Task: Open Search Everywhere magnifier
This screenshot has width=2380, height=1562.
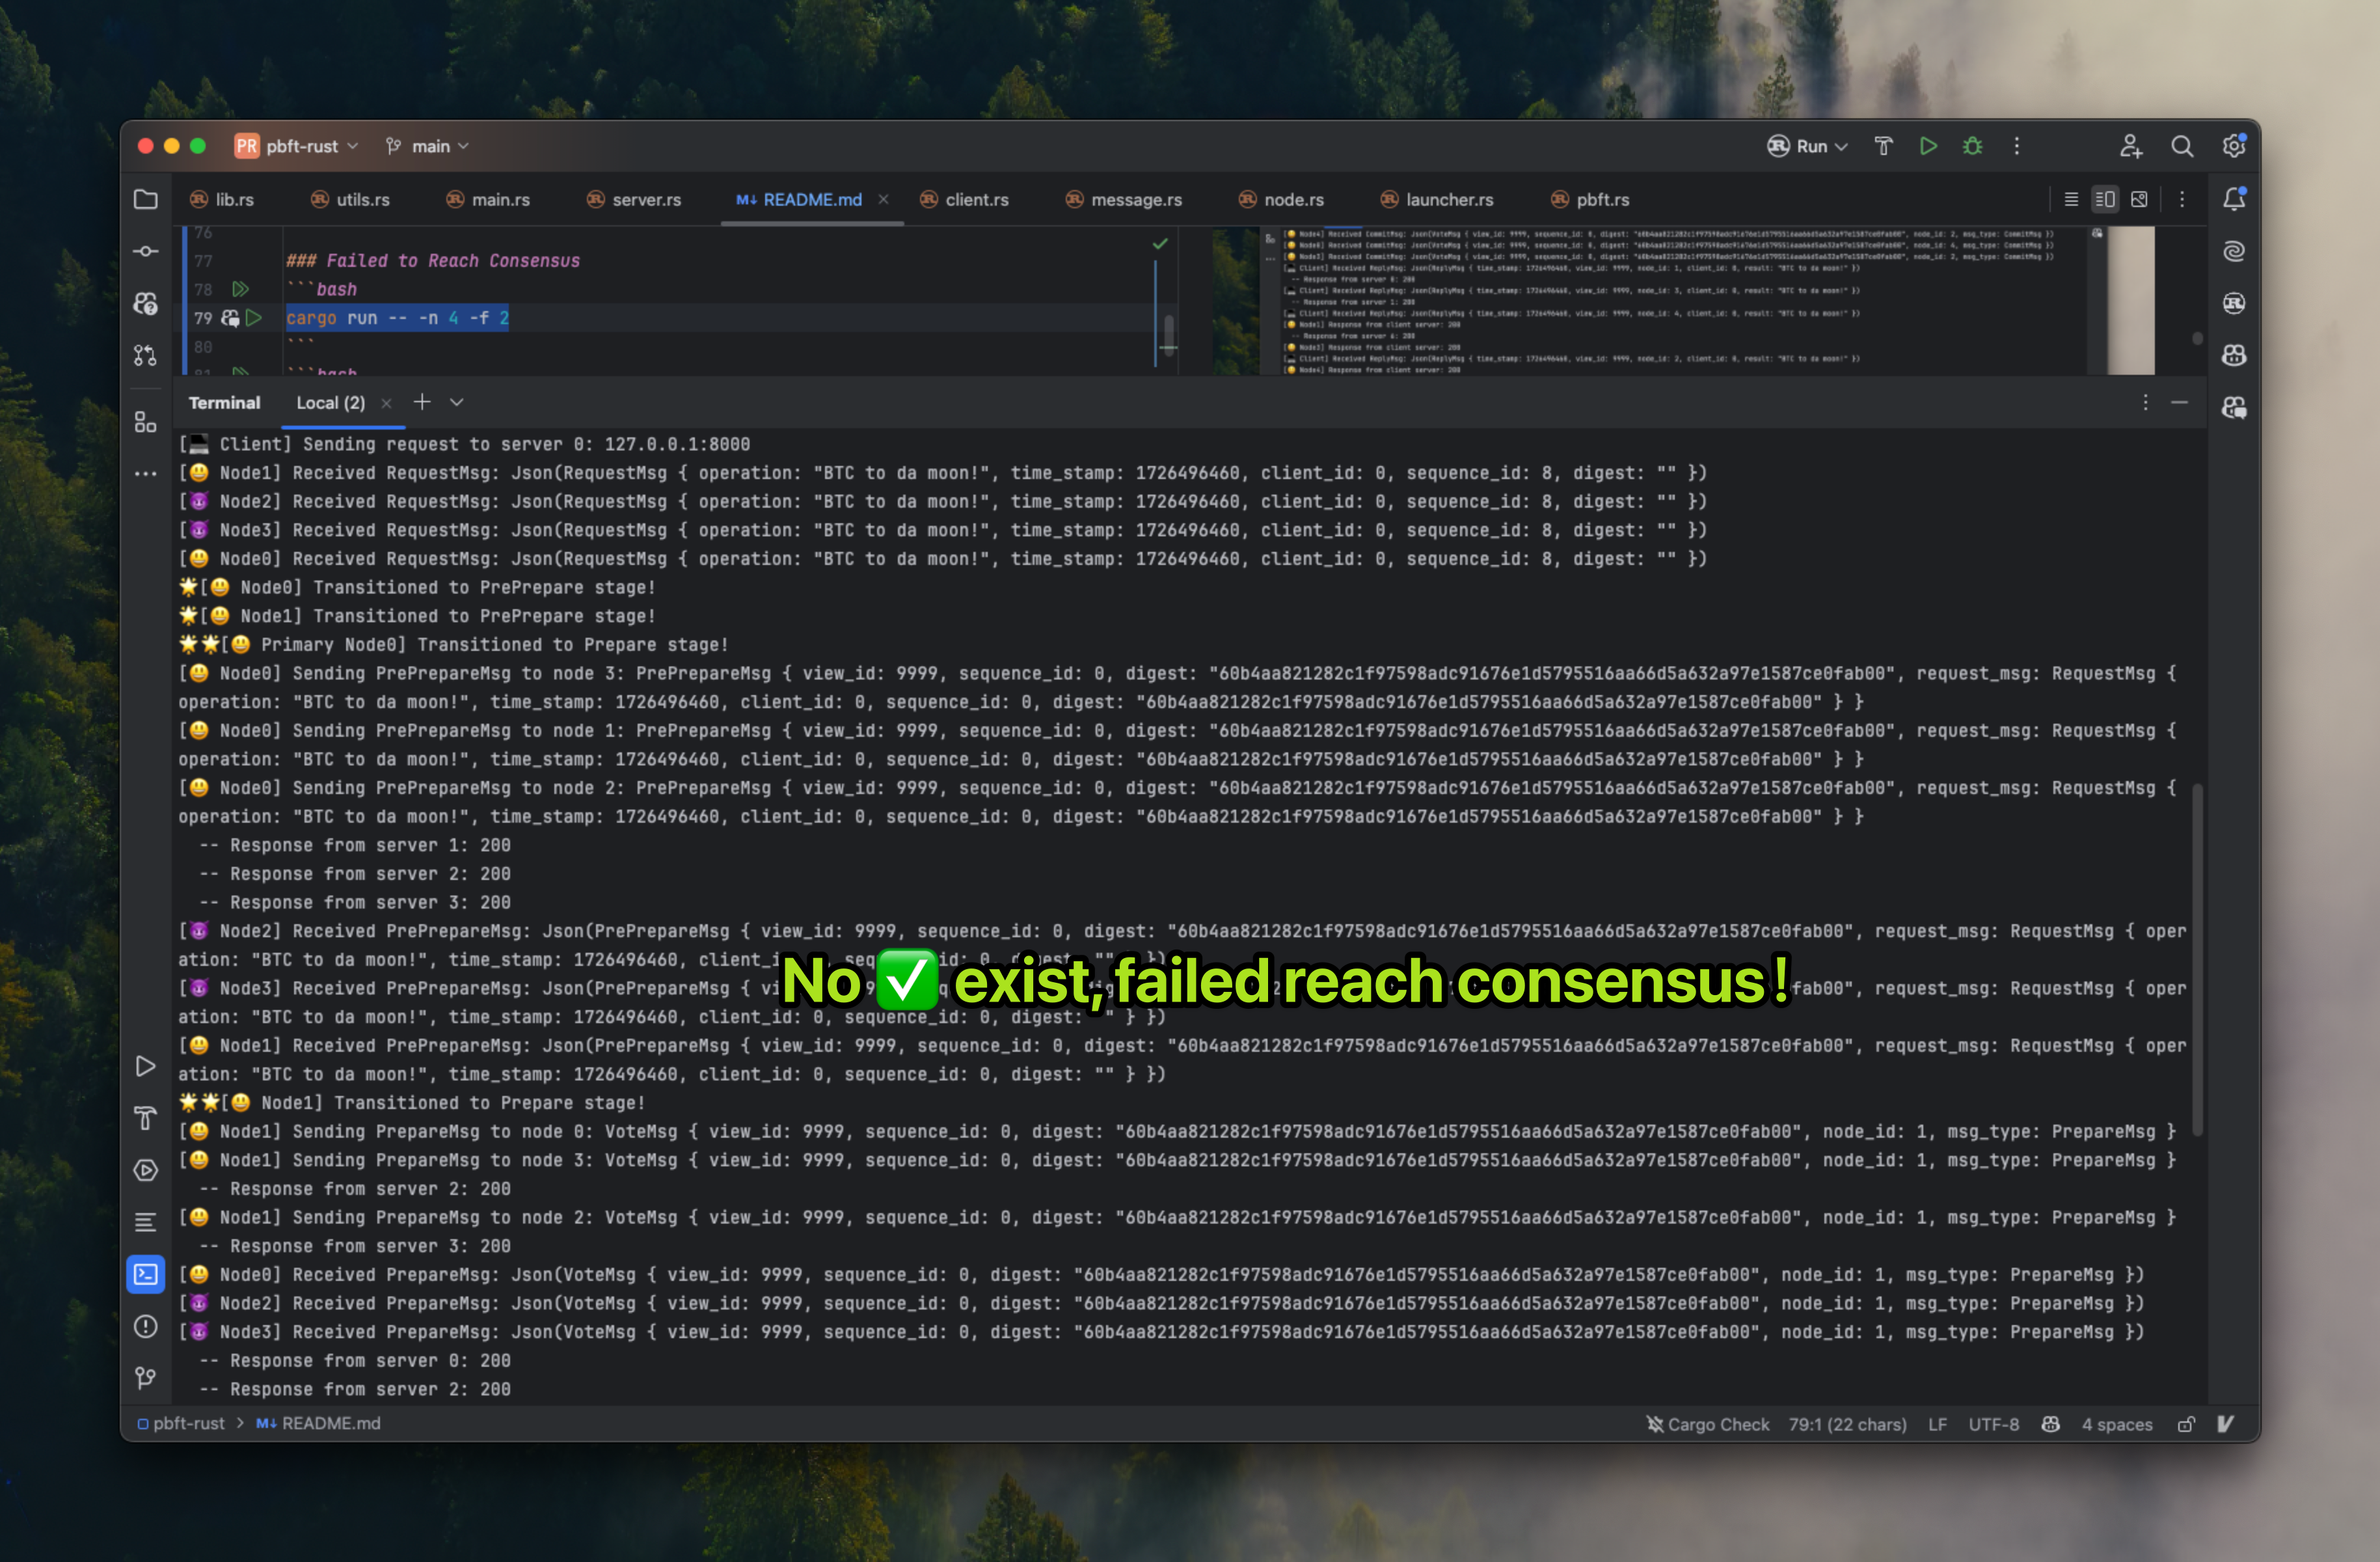Action: coord(2182,146)
